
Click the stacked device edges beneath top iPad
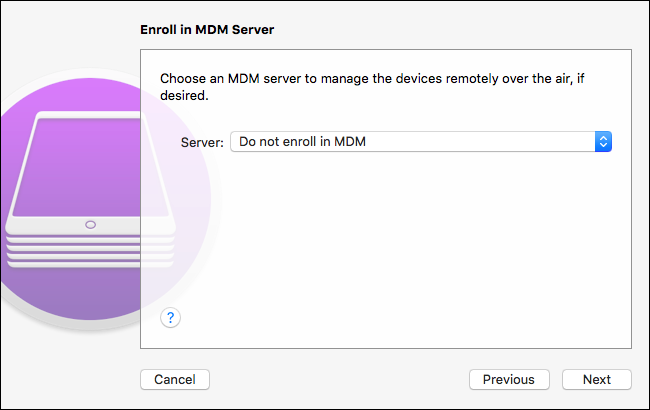coord(90,250)
